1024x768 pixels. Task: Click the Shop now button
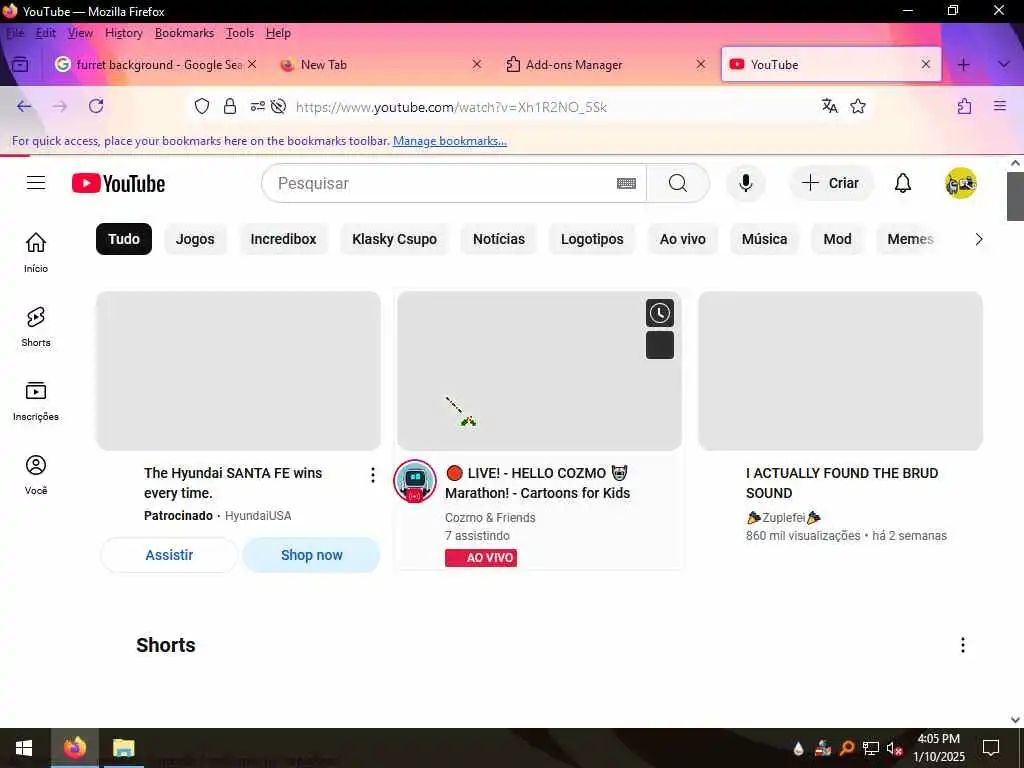click(312, 555)
